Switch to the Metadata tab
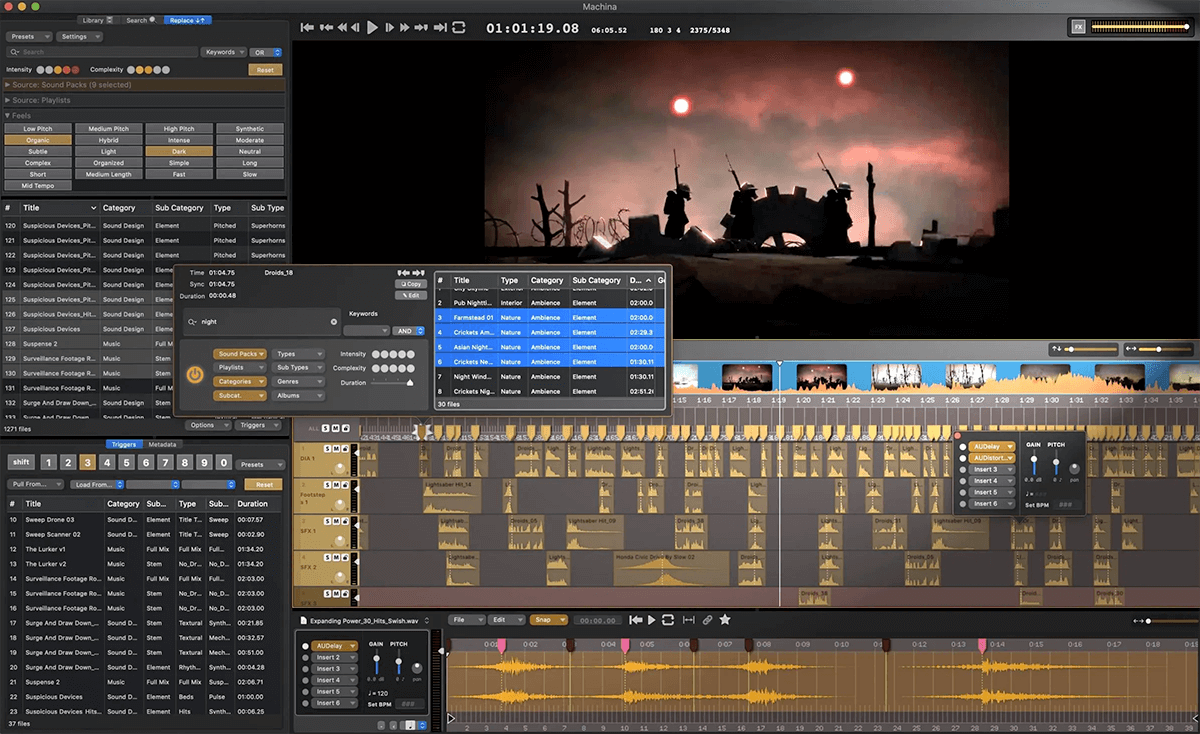The height and width of the screenshot is (734, 1200). [164, 444]
